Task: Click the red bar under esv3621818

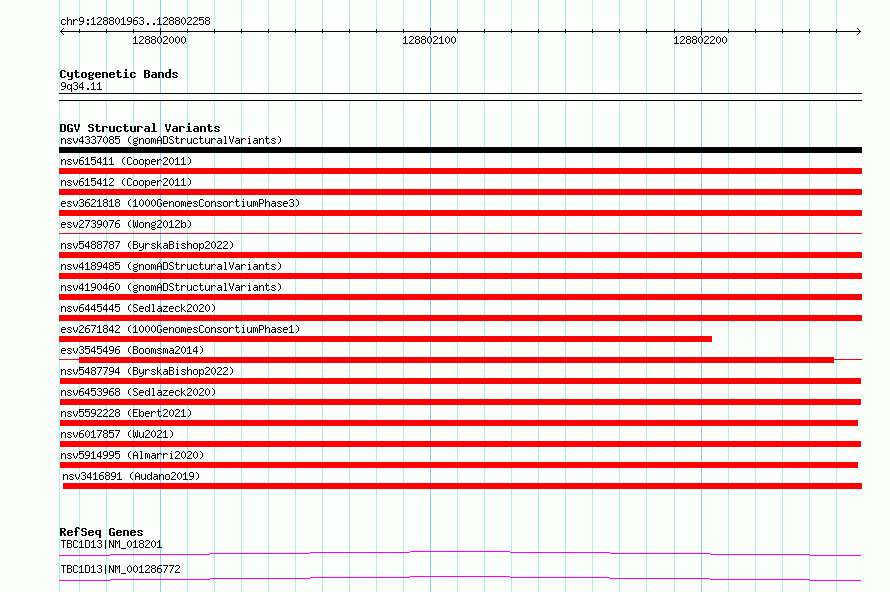Action: 460,213
